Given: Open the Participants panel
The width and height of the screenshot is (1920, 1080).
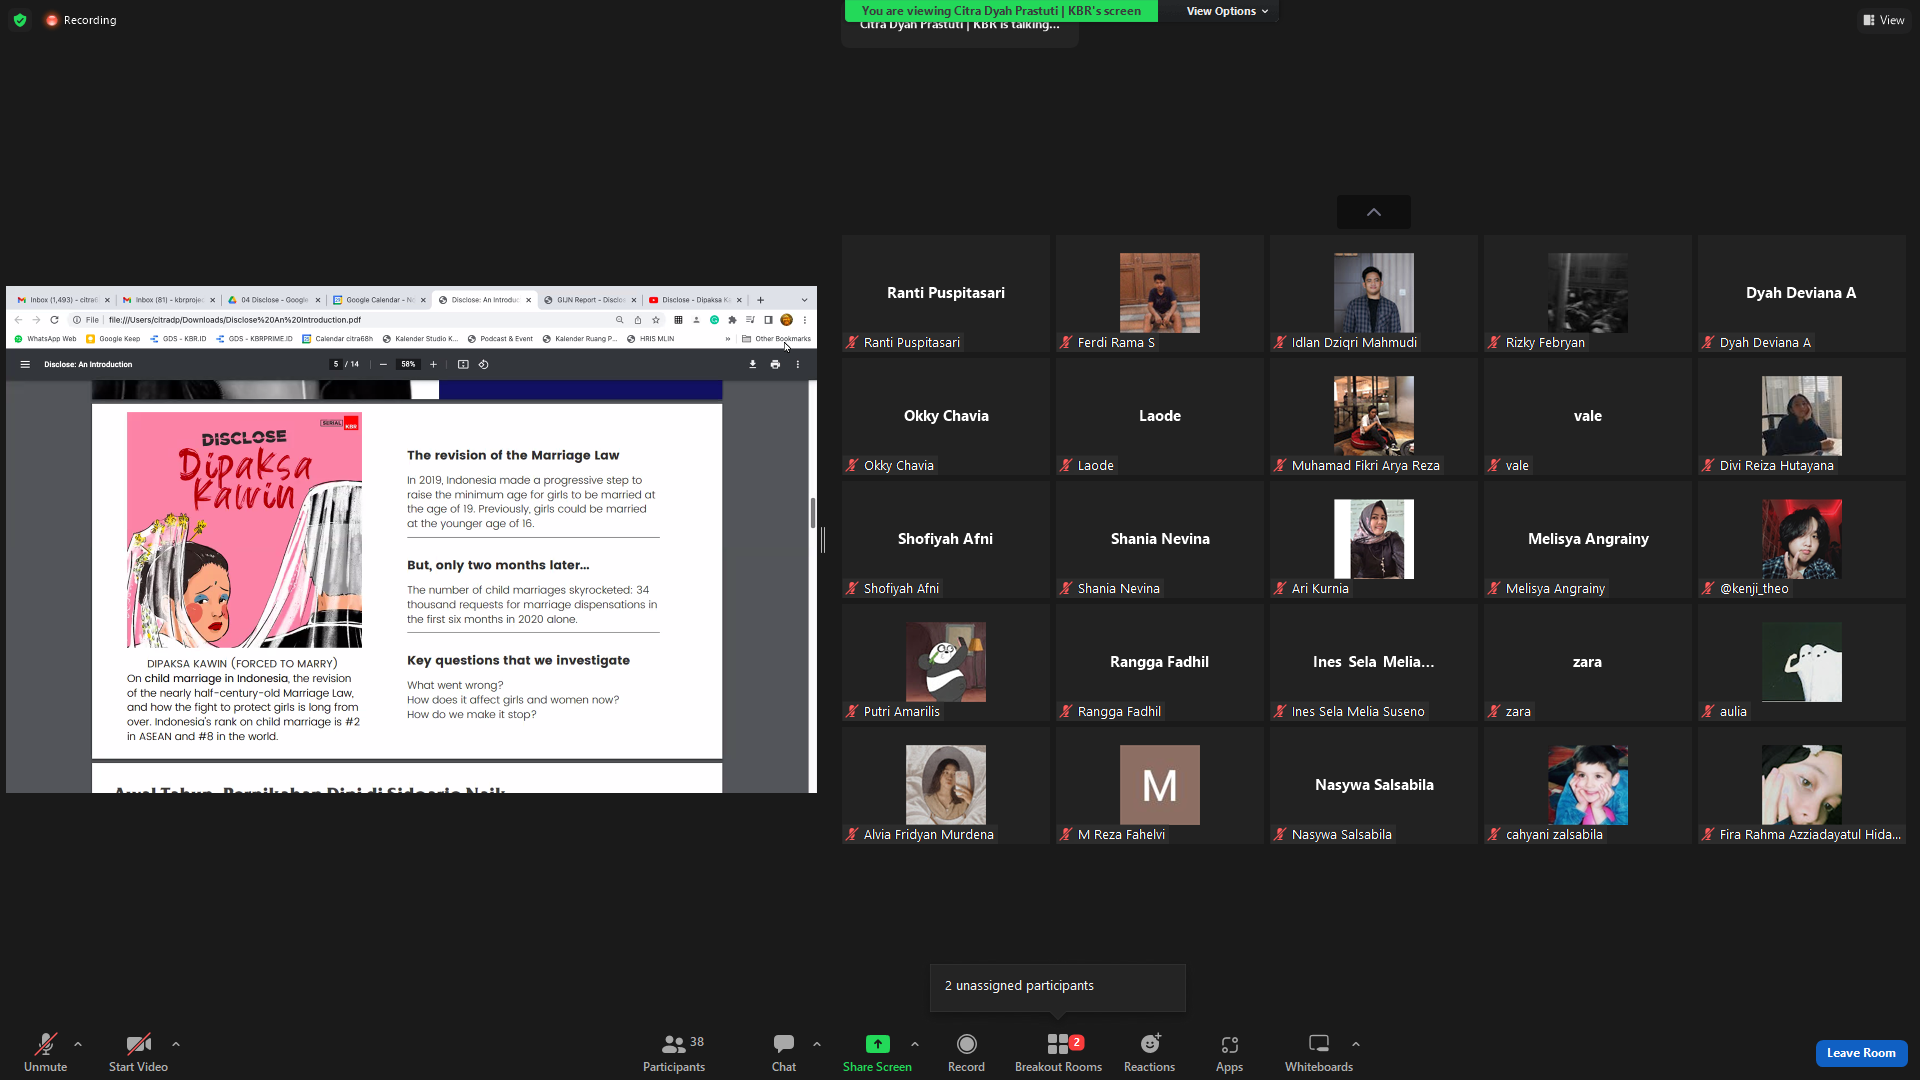Looking at the screenshot, I should tap(674, 1053).
